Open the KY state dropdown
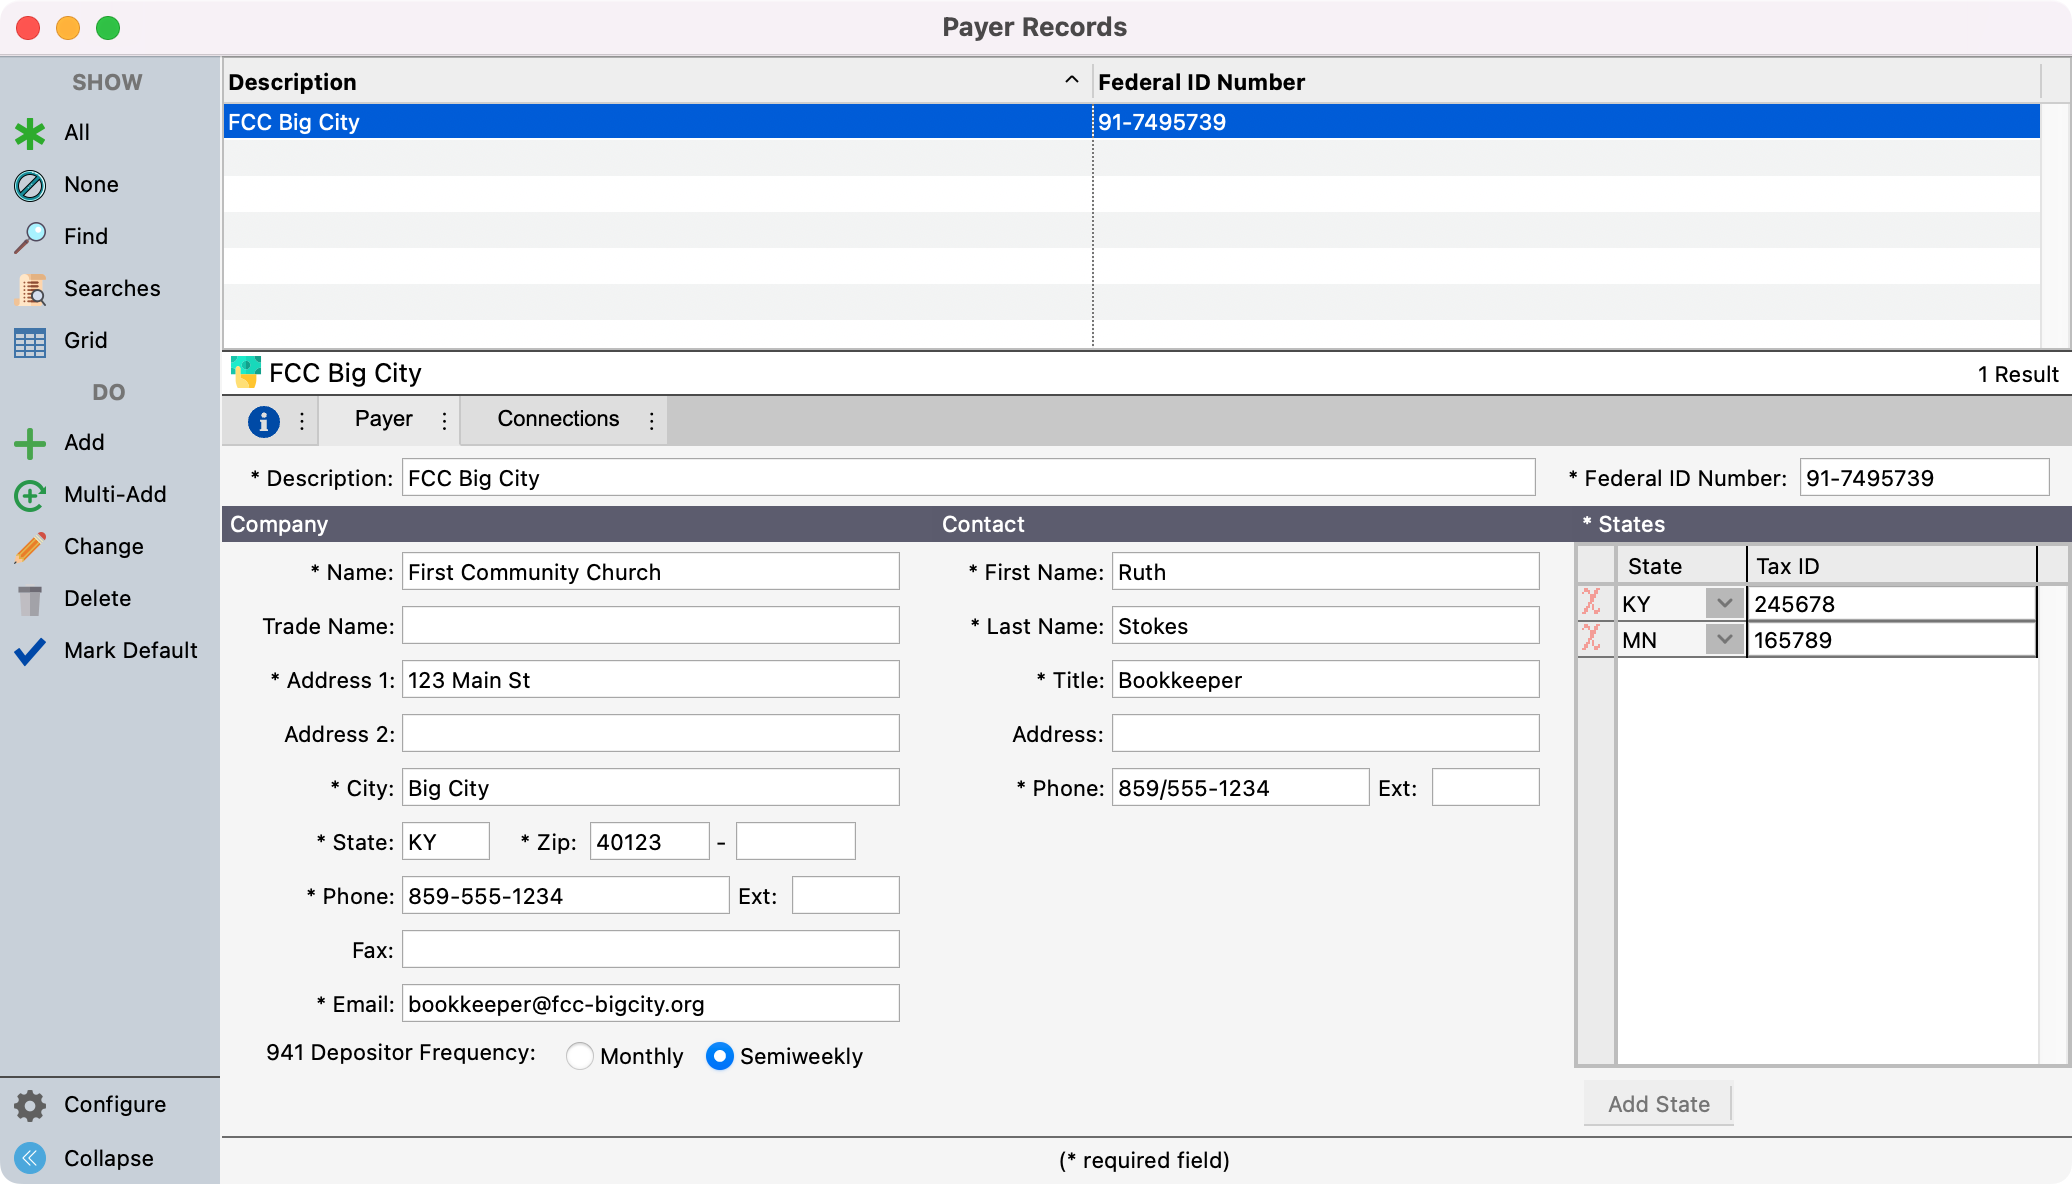Viewport: 2072px width, 1184px height. tap(1724, 603)
